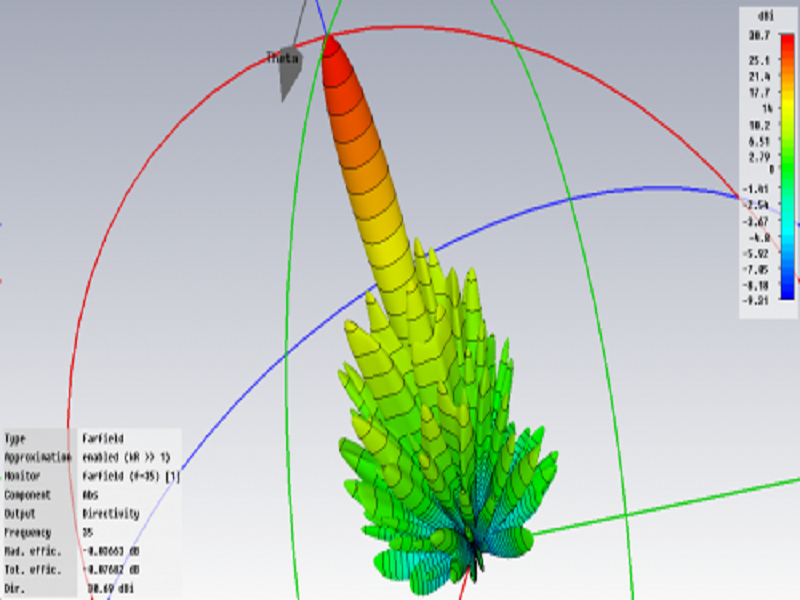Viewport: 800px width, 600px height.
Task: Click the gray Theta axis arrowhead
Action: point(290,76)
